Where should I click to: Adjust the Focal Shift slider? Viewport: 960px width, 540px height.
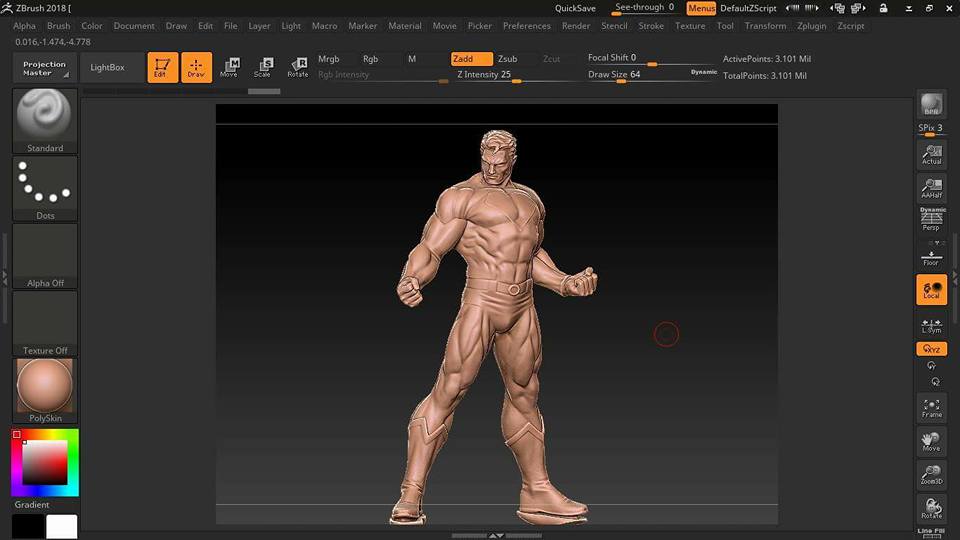pos(650,59)
